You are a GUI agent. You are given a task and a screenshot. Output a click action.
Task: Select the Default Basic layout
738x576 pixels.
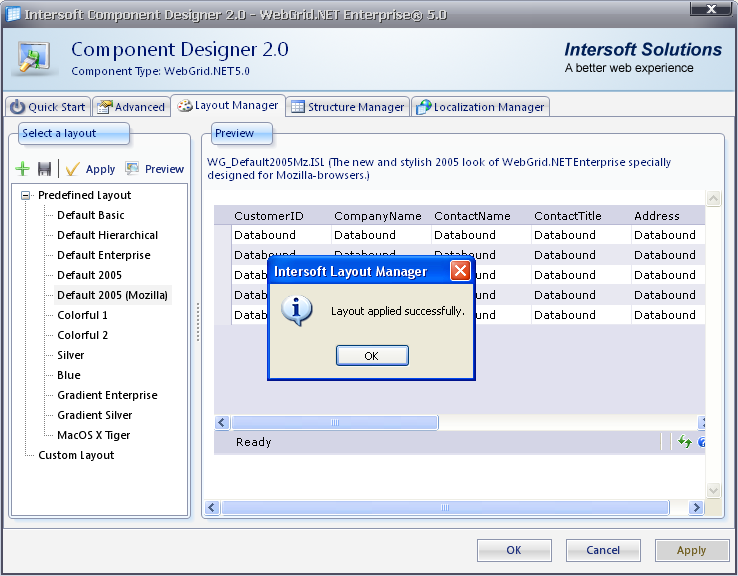click(91, 215)
